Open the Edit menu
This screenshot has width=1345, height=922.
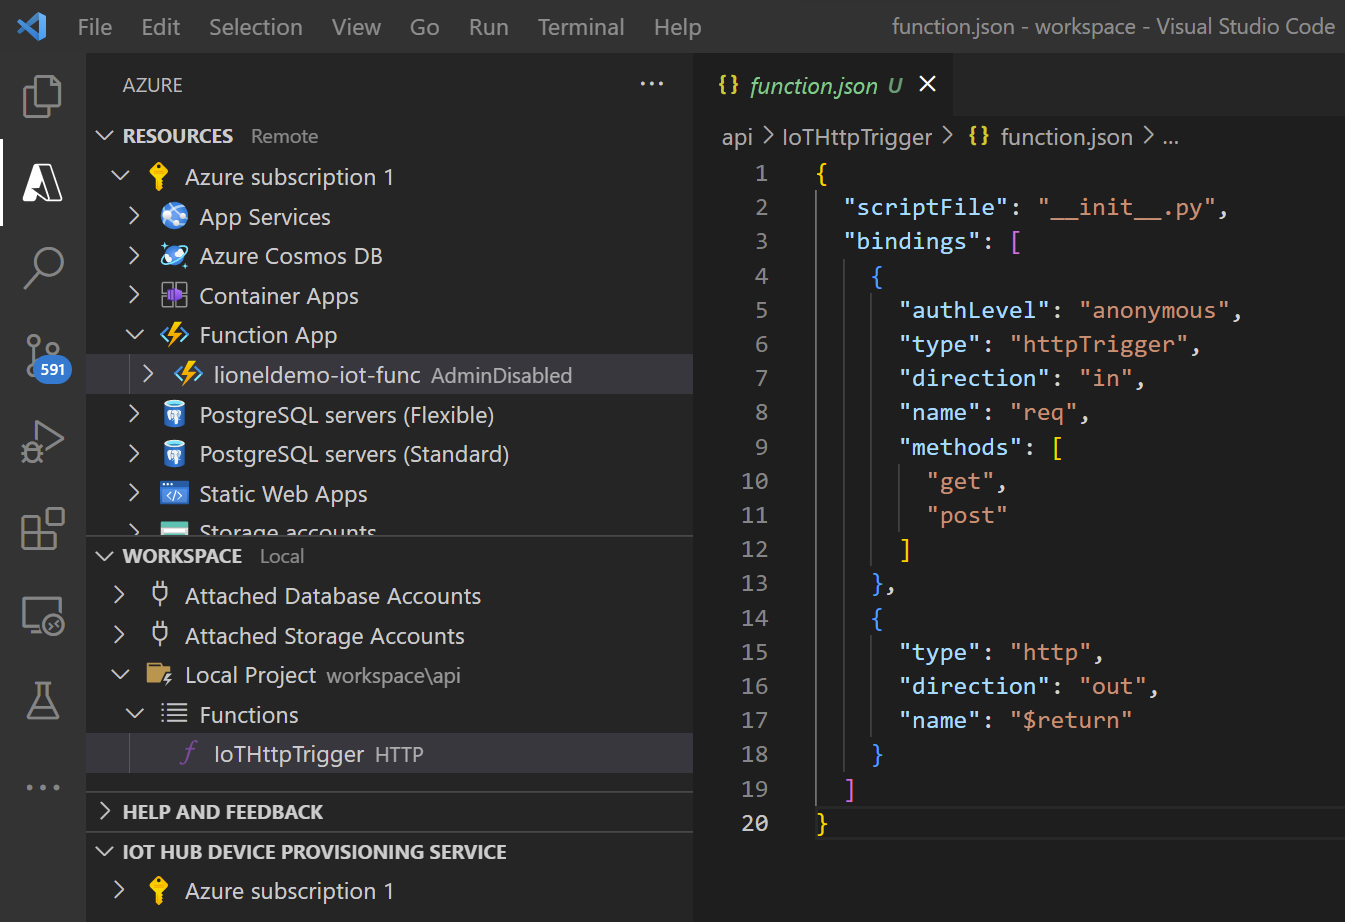[x=160, y=27]
